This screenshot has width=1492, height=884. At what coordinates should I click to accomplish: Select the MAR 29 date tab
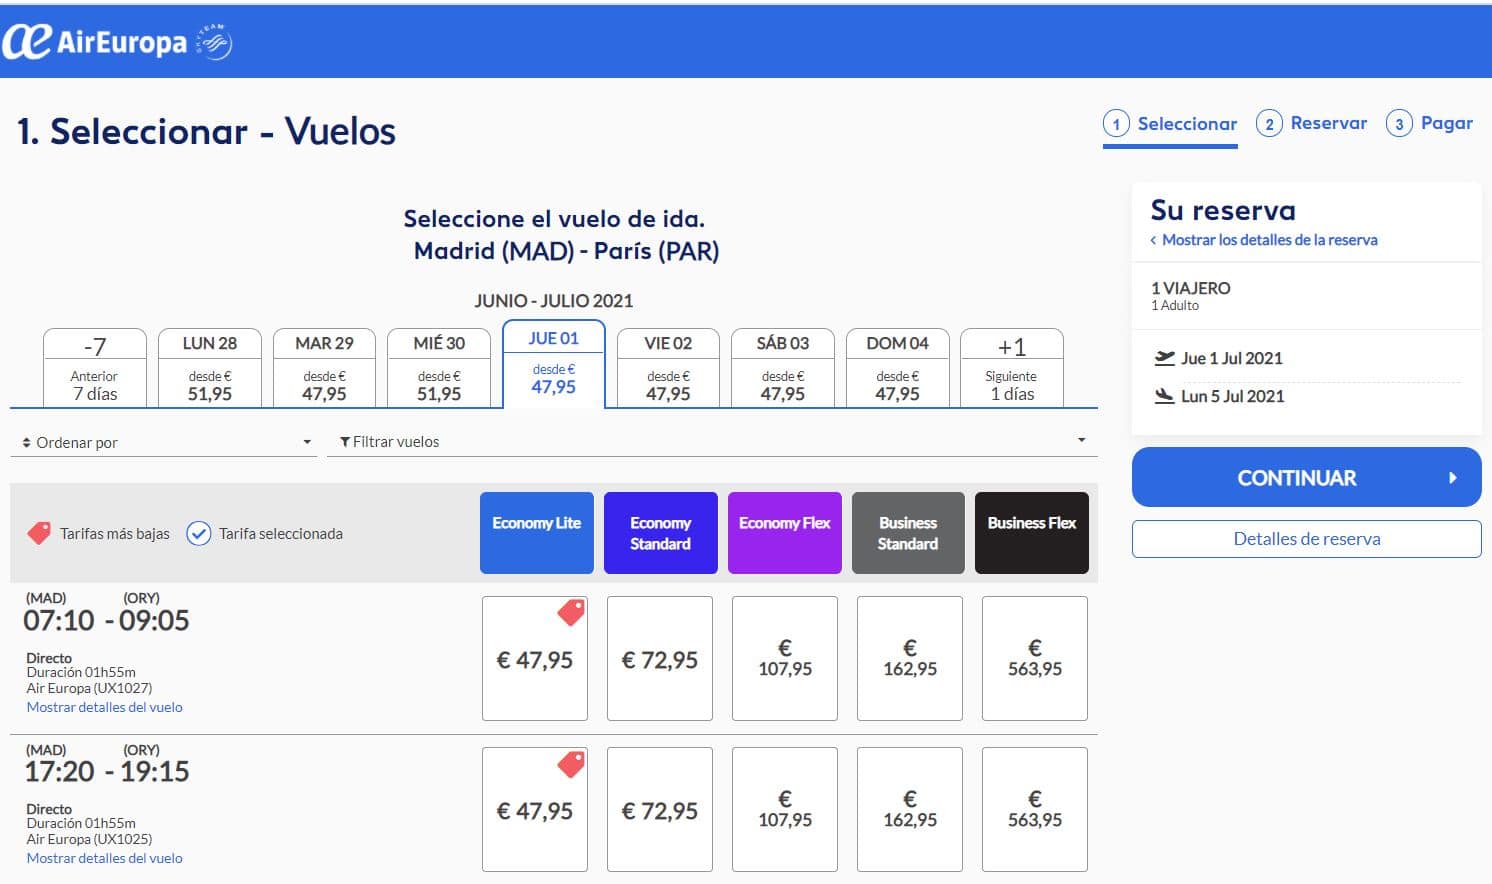coord(324,368)
